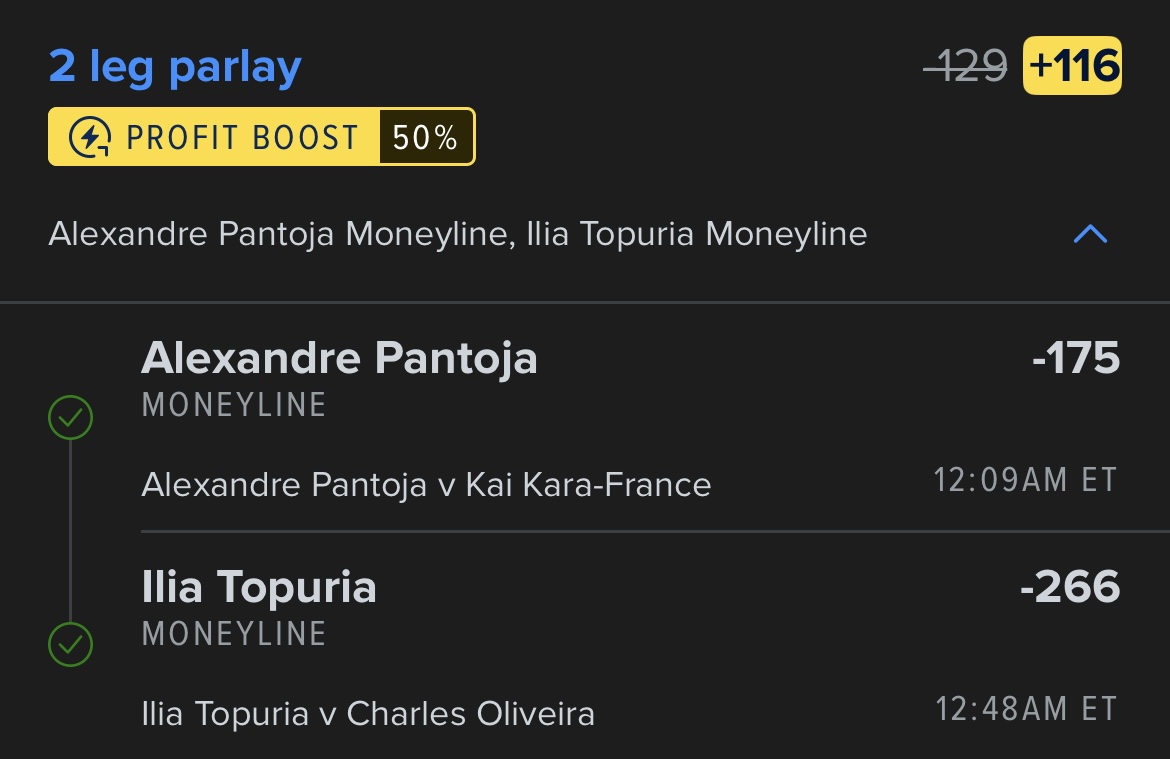Click the MONEYLINE label under Pantoja
The width and height of the screenshot is (1170, 759).
pos(234,405)
